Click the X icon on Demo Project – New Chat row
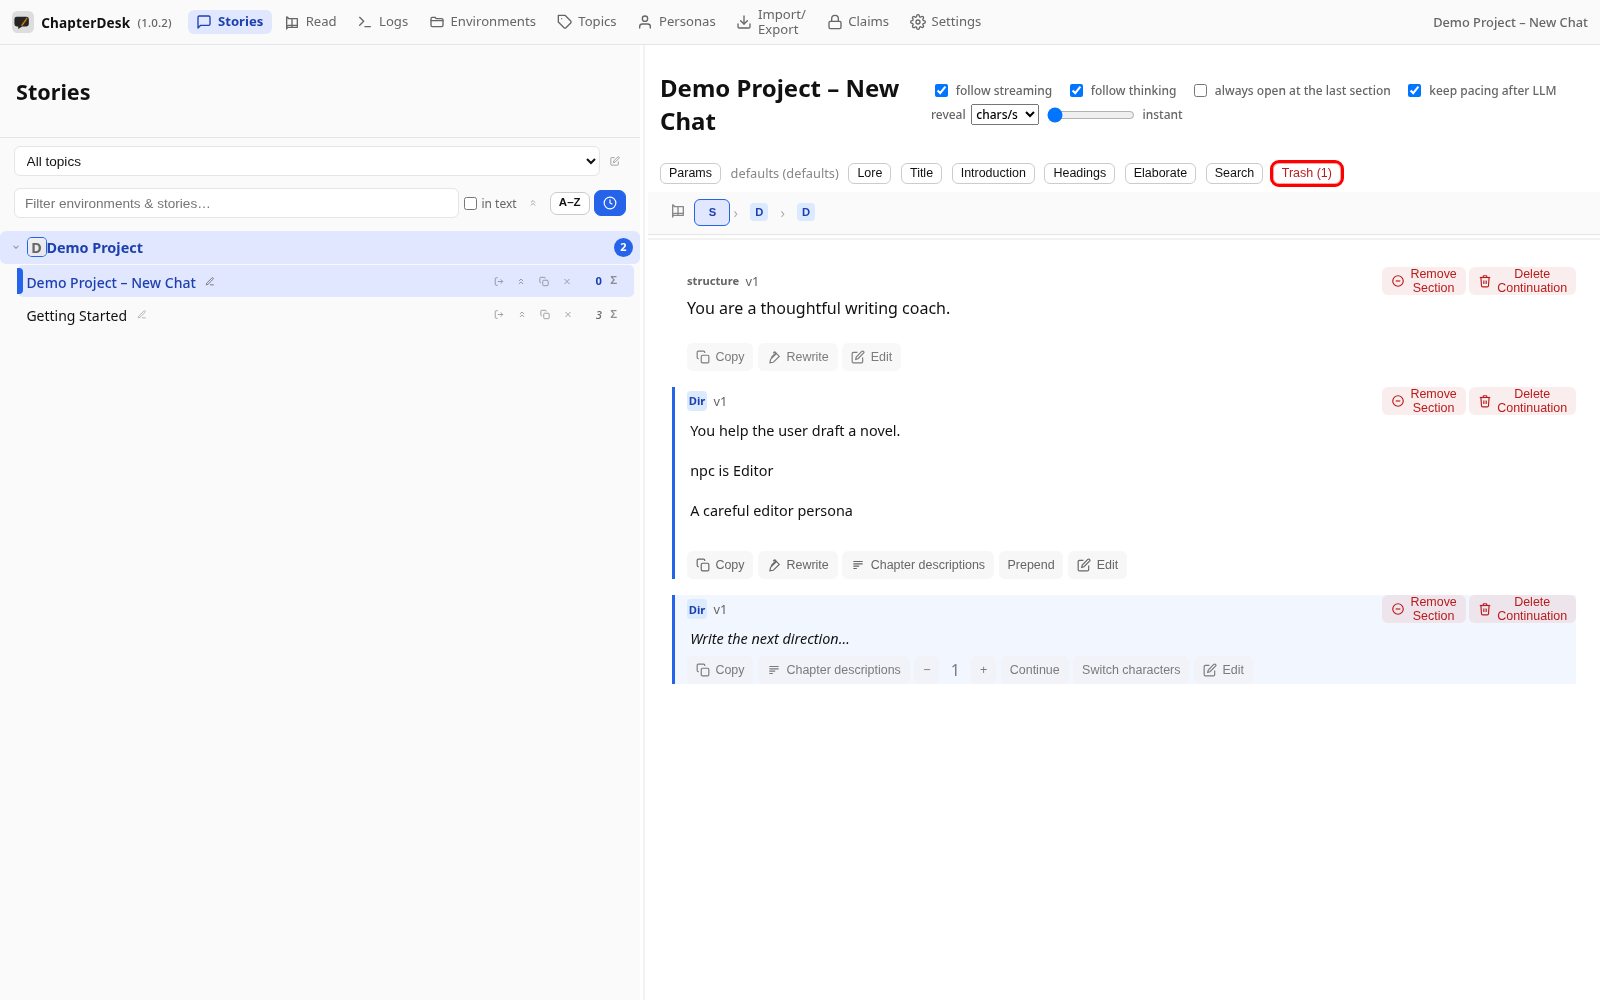This screenshot has height=1000, width=1600. (567, 282)
